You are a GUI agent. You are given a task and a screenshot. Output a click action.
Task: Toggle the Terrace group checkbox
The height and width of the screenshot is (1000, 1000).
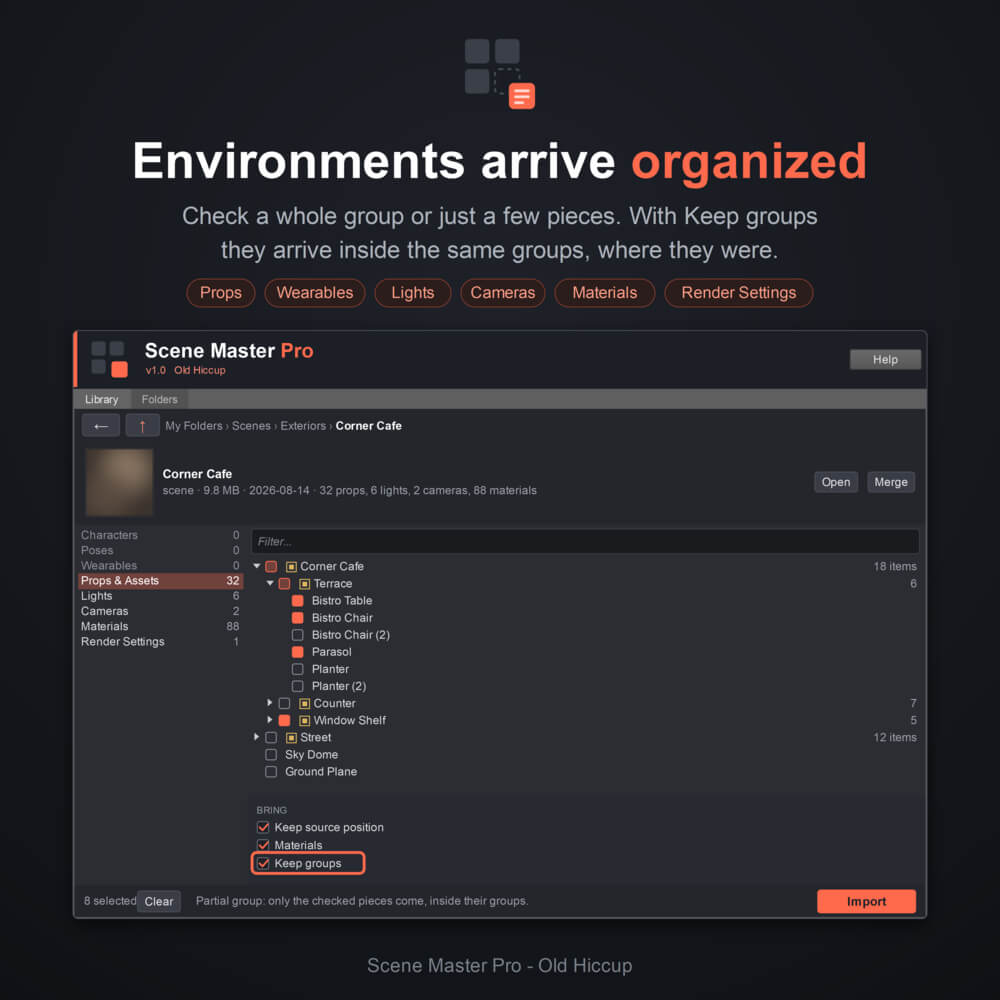tap(284, 584)
